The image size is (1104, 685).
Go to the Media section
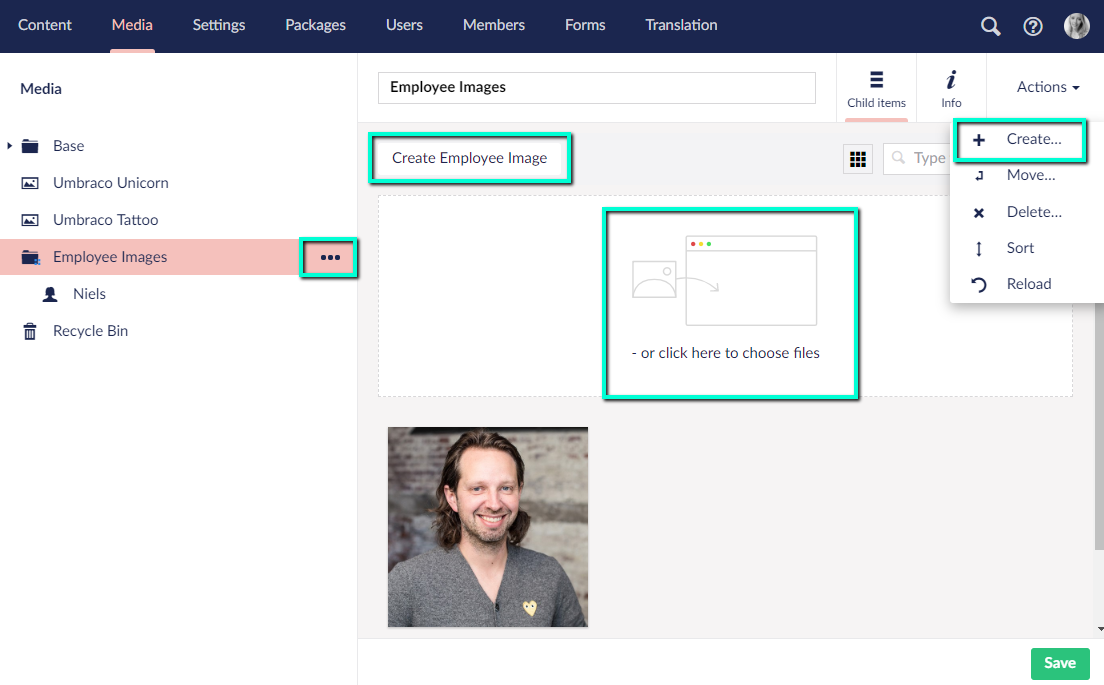132,25
